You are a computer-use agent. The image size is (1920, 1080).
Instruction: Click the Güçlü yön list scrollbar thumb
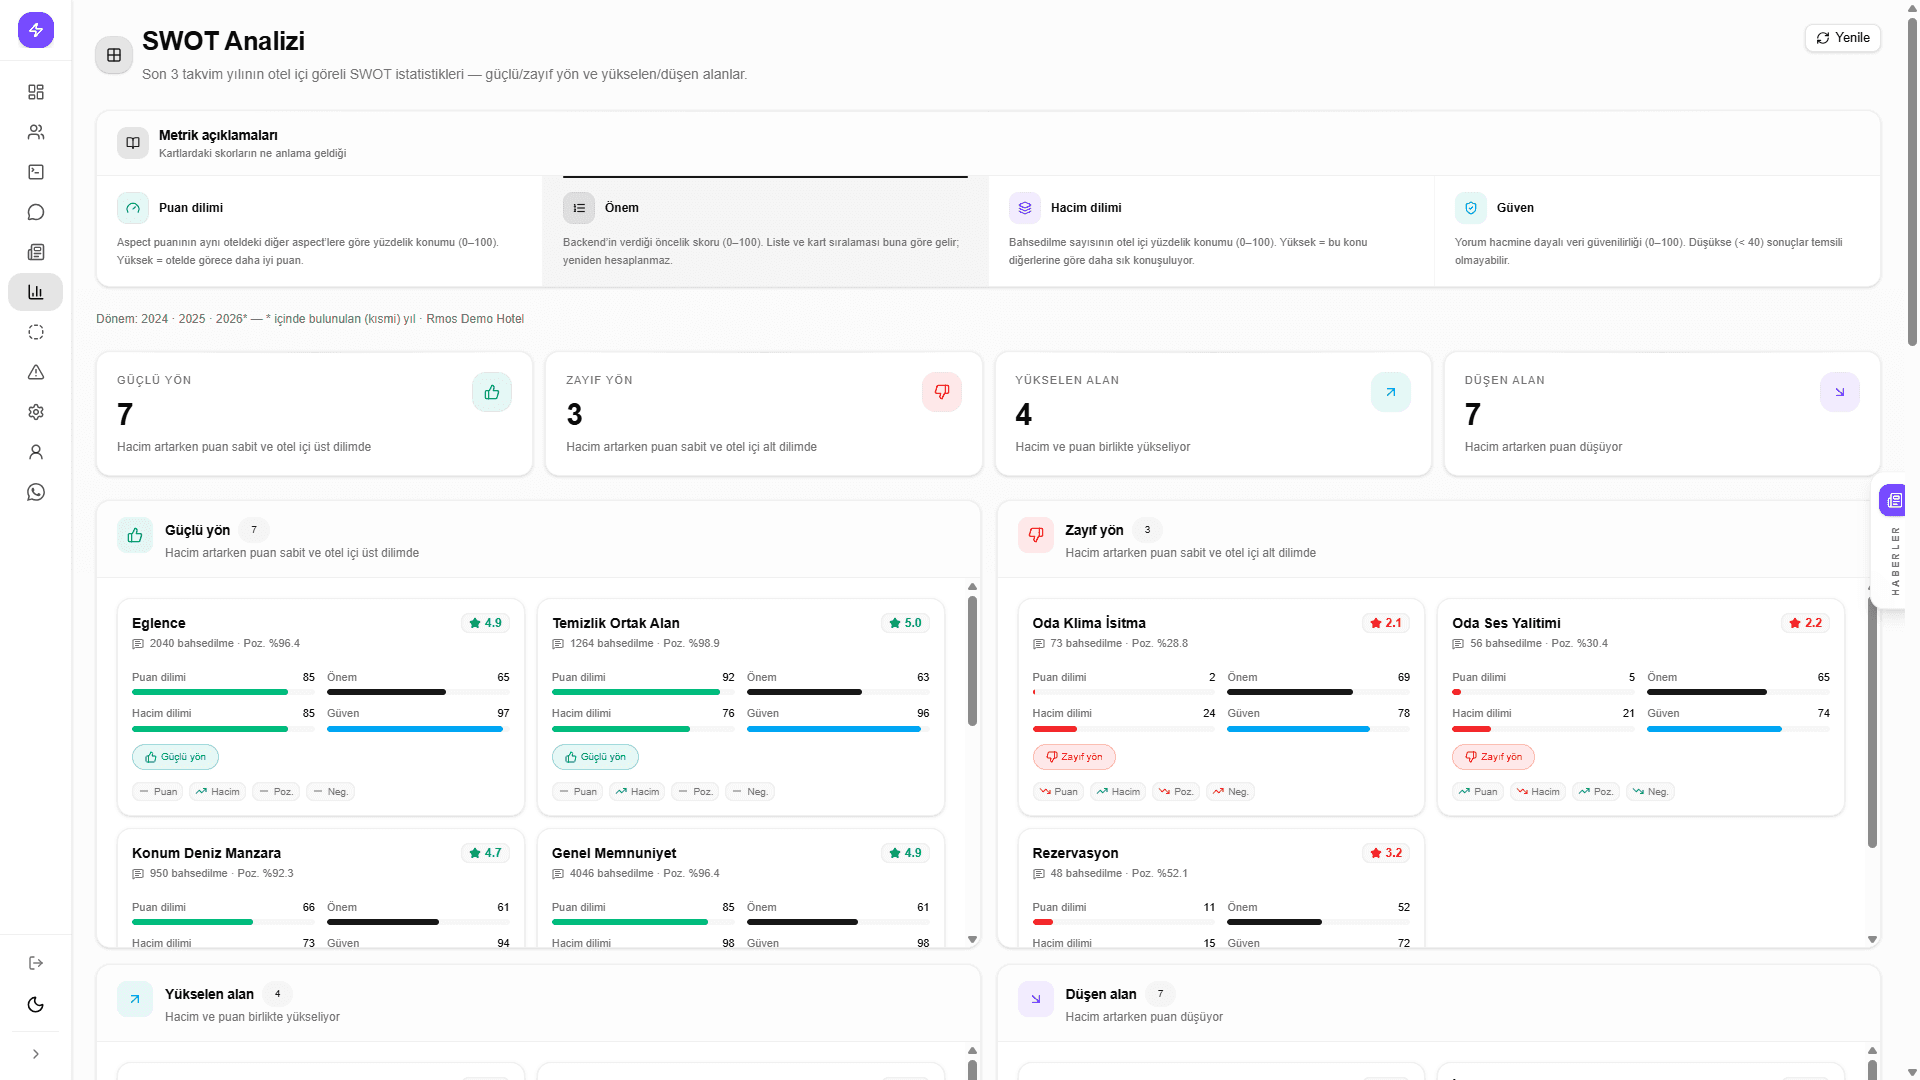point(972,661)
